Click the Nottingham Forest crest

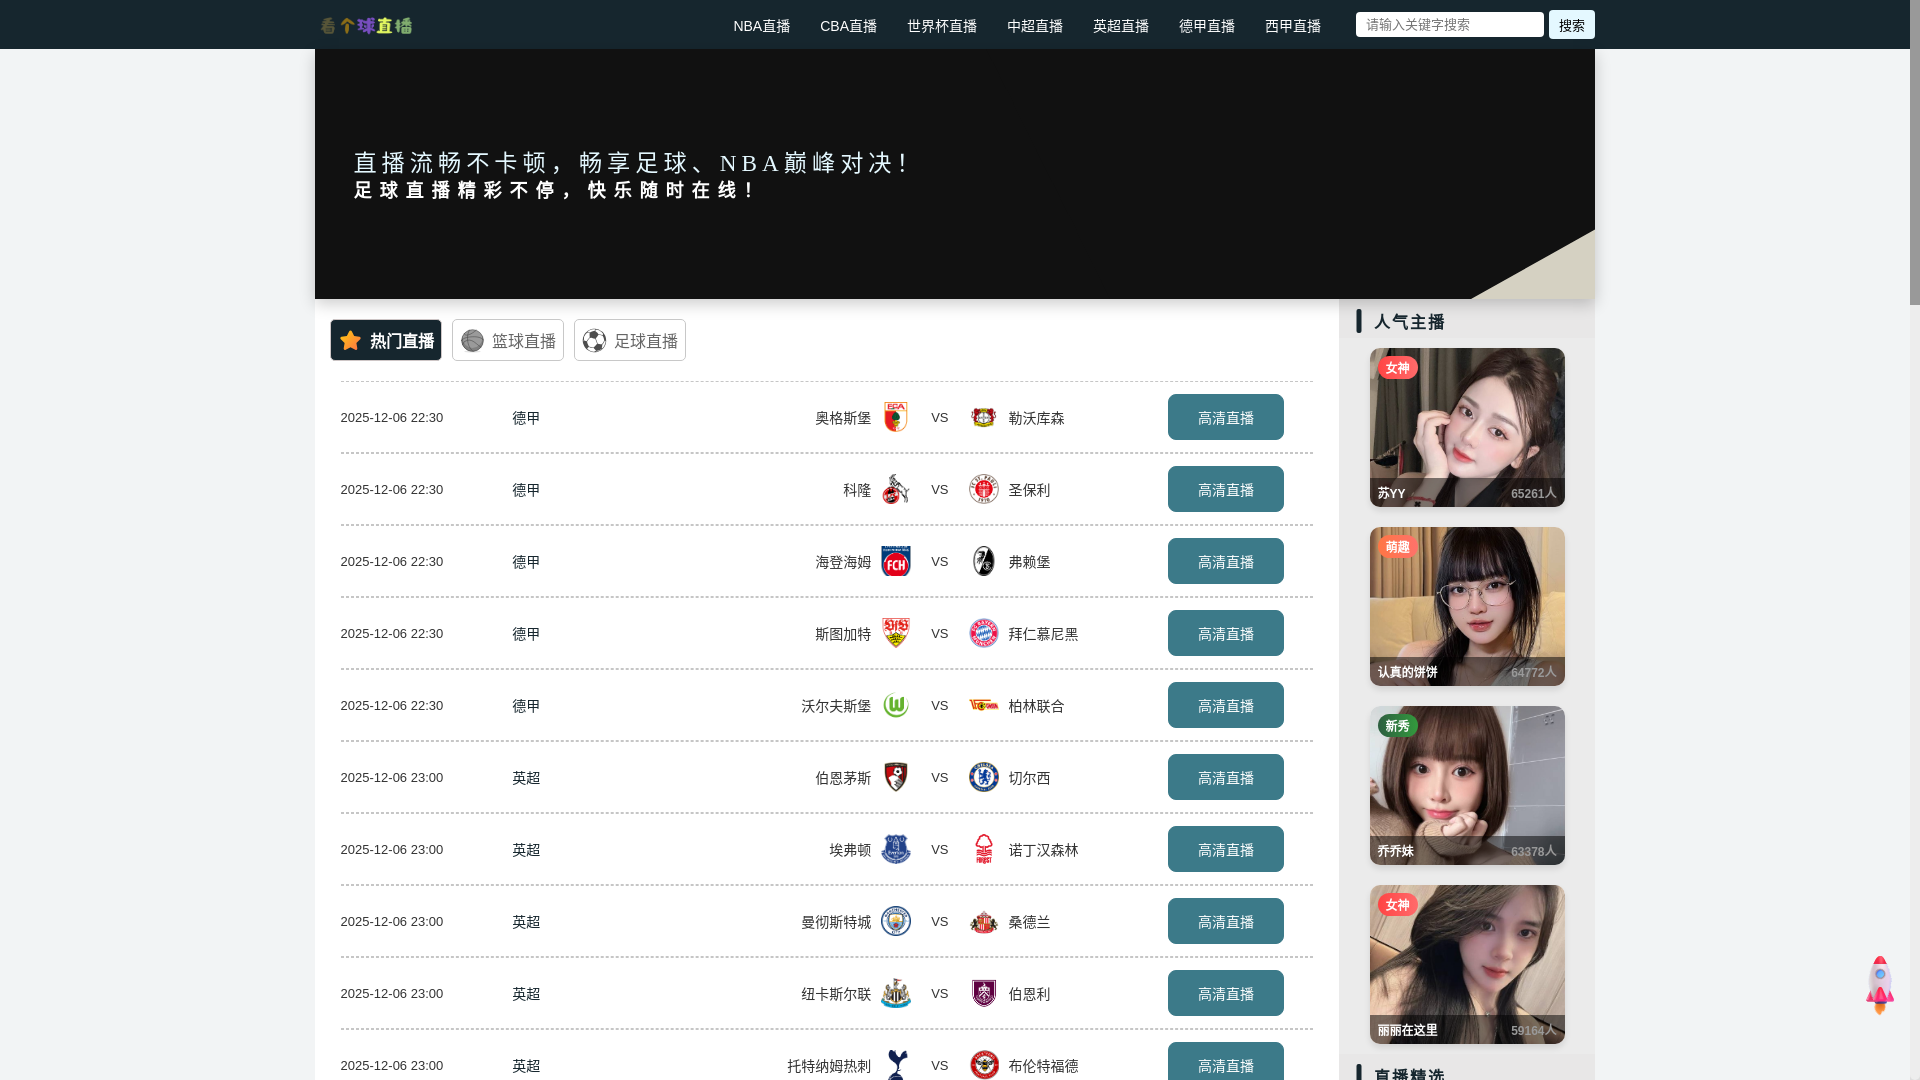pyautogui.click(x=984, y=849)
